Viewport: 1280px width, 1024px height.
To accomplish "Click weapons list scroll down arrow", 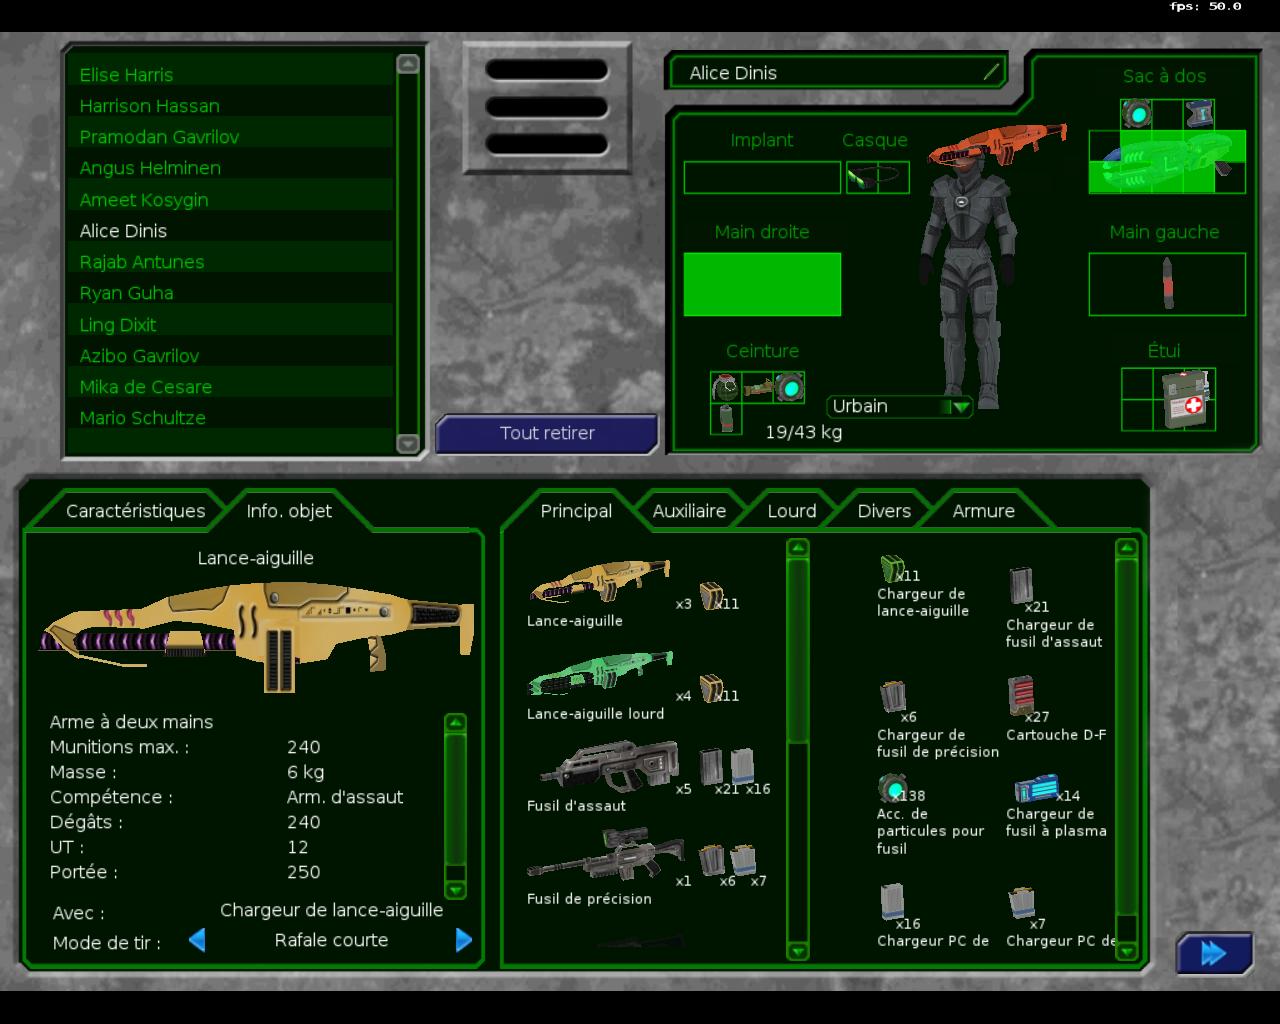I will point(798,950).
